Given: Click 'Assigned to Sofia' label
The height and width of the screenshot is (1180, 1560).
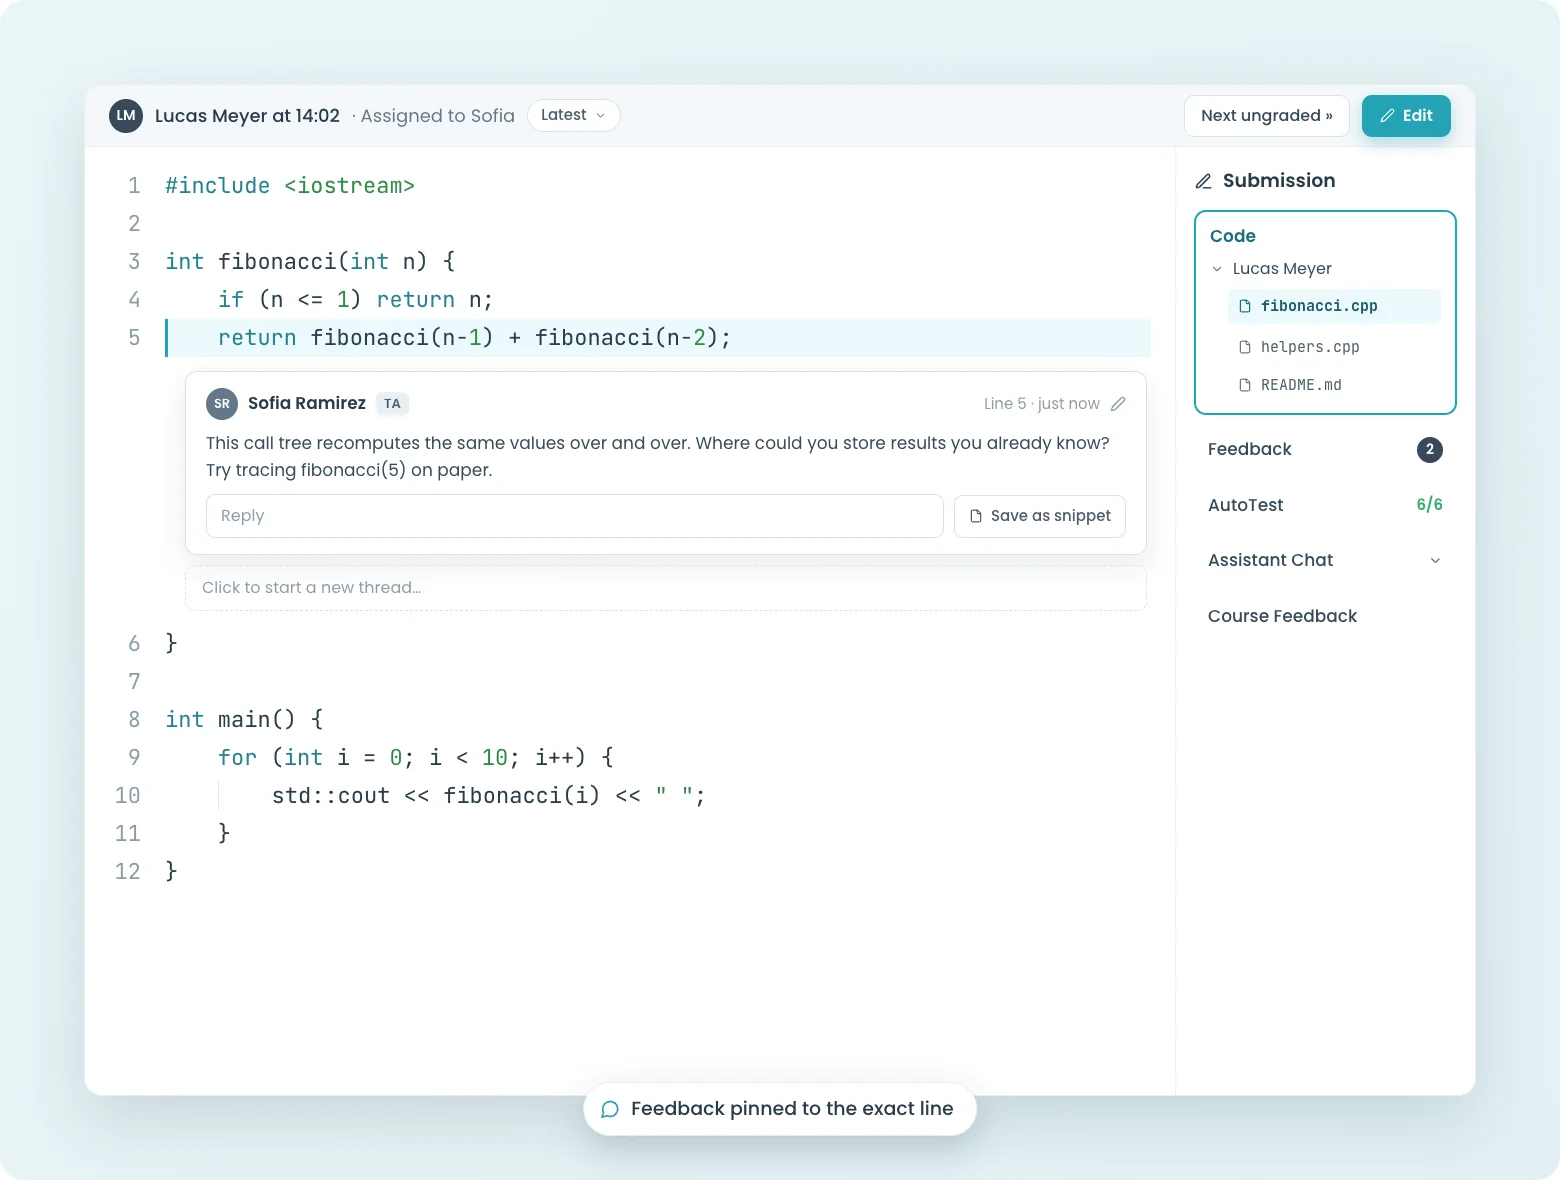Looking at the screenshot, I should [437, 116].
